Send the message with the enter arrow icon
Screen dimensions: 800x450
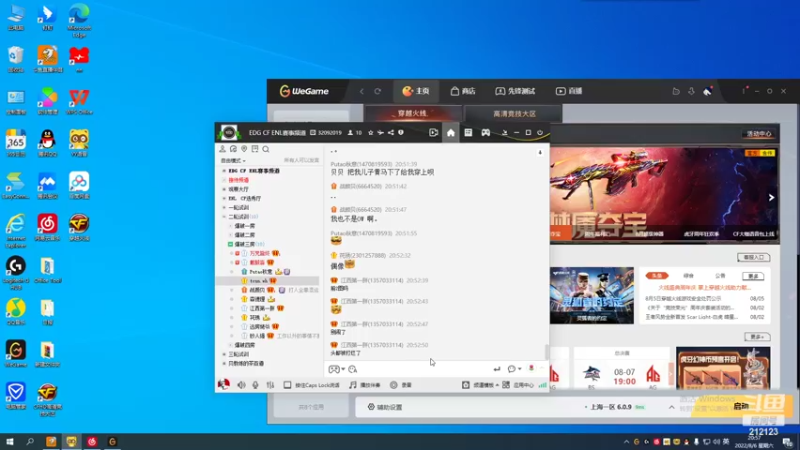tap(496, 369)
